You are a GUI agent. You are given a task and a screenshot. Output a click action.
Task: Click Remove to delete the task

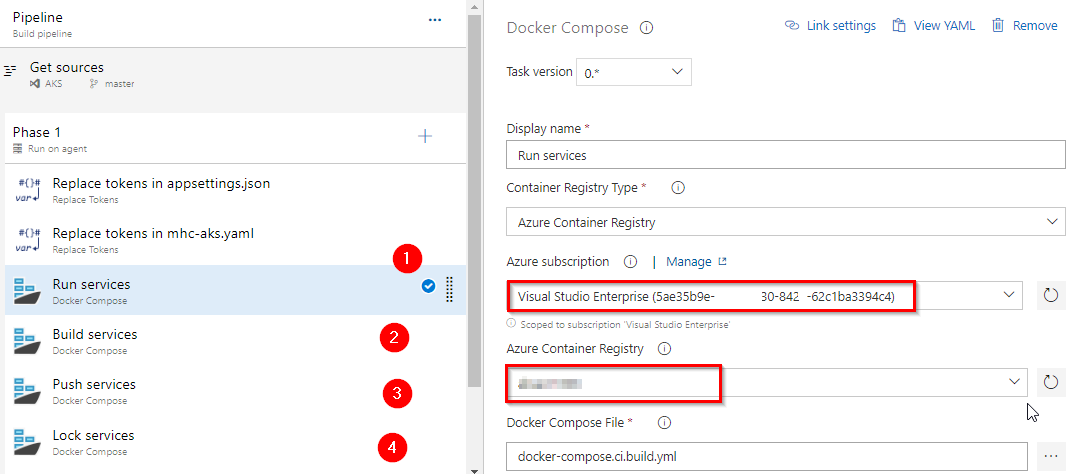(x=1024, y=25)
